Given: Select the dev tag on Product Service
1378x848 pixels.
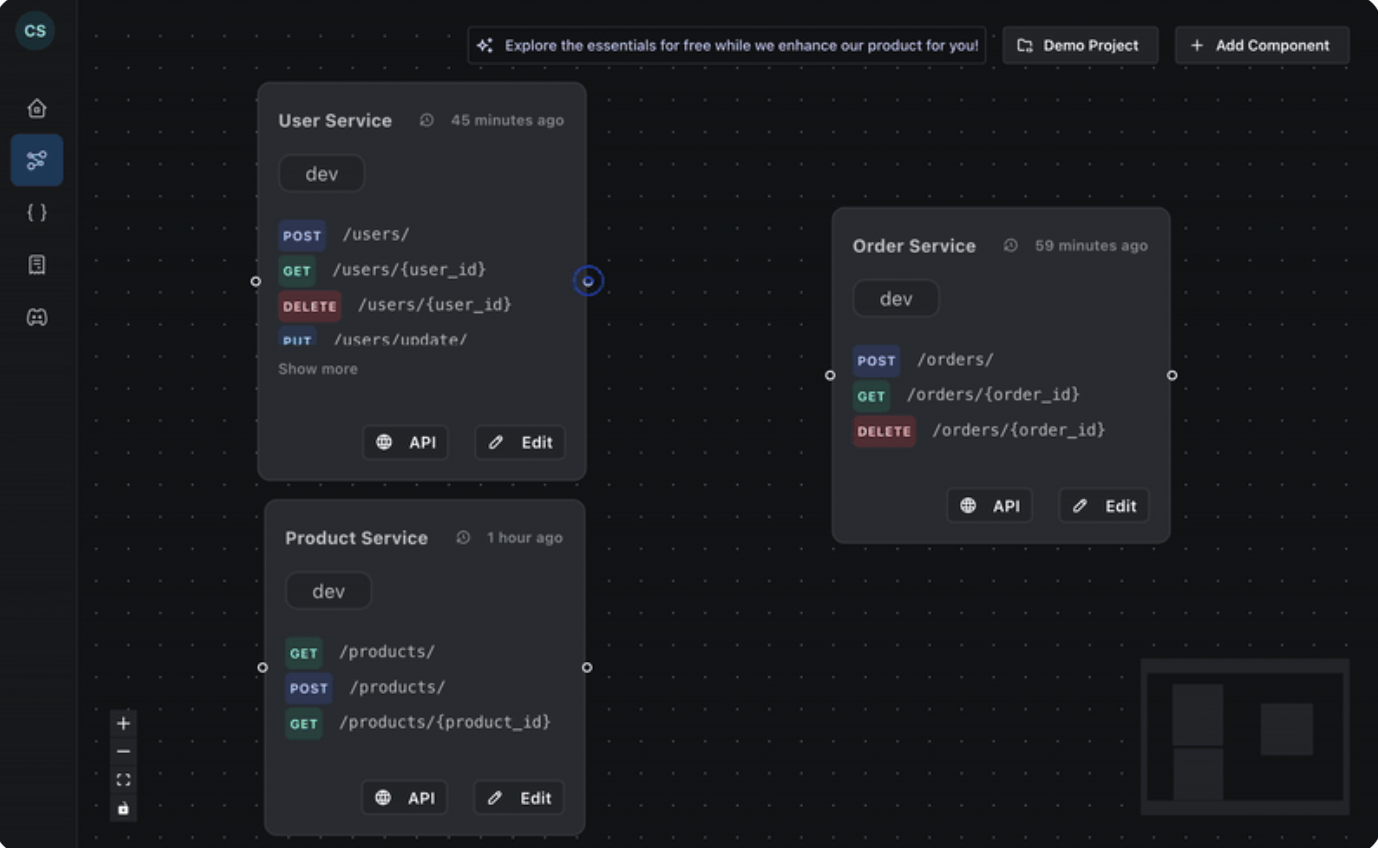Looking at the screenshot, I should (x=328, y=591).
